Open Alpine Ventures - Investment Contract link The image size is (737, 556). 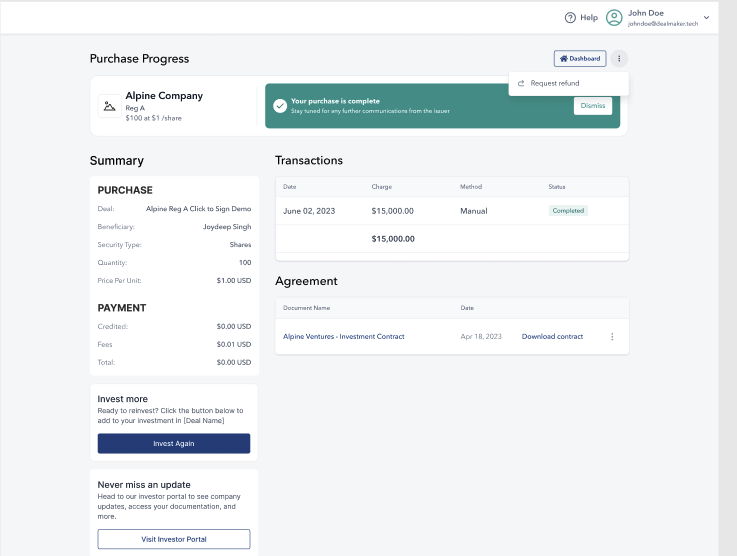343,337
